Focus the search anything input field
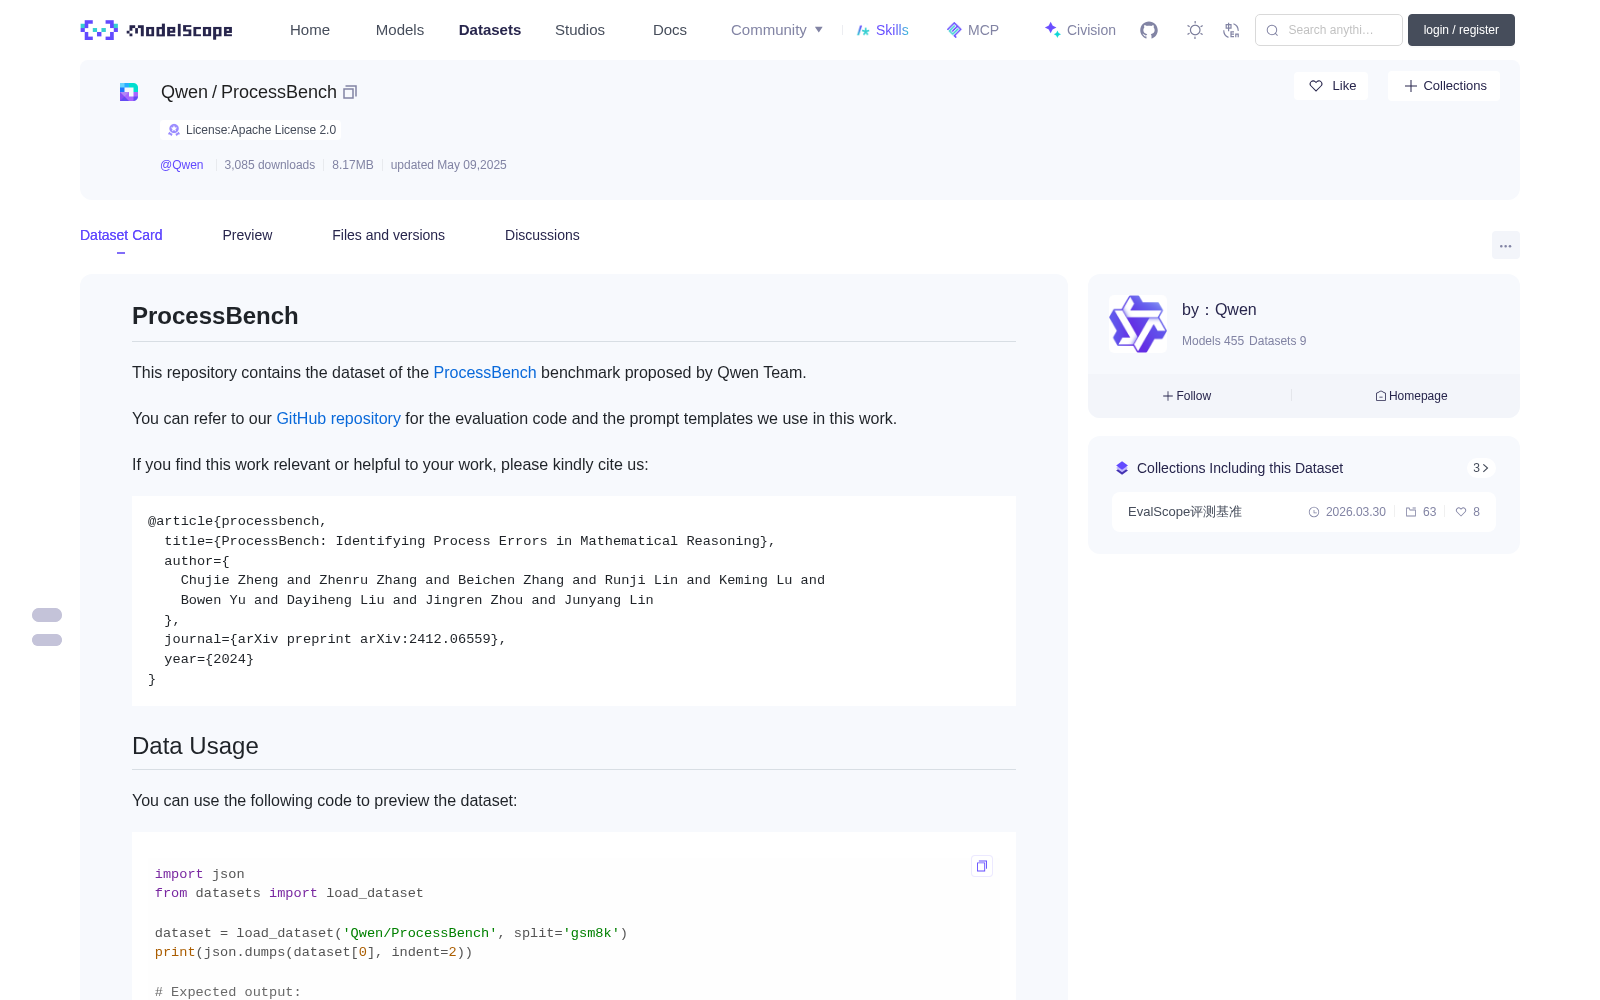This screenshot has width=1600, height=1000. pyautogui.click(x=1329, y=30)
